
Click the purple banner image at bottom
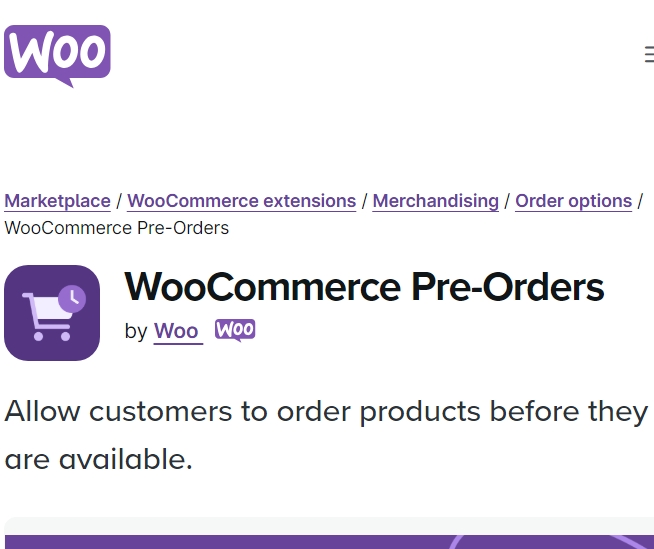[x=329, y=542]
